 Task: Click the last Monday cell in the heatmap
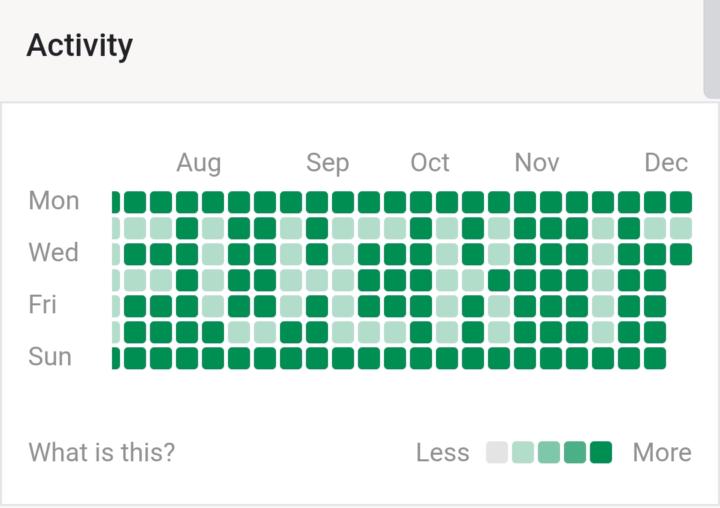point(681,202)
